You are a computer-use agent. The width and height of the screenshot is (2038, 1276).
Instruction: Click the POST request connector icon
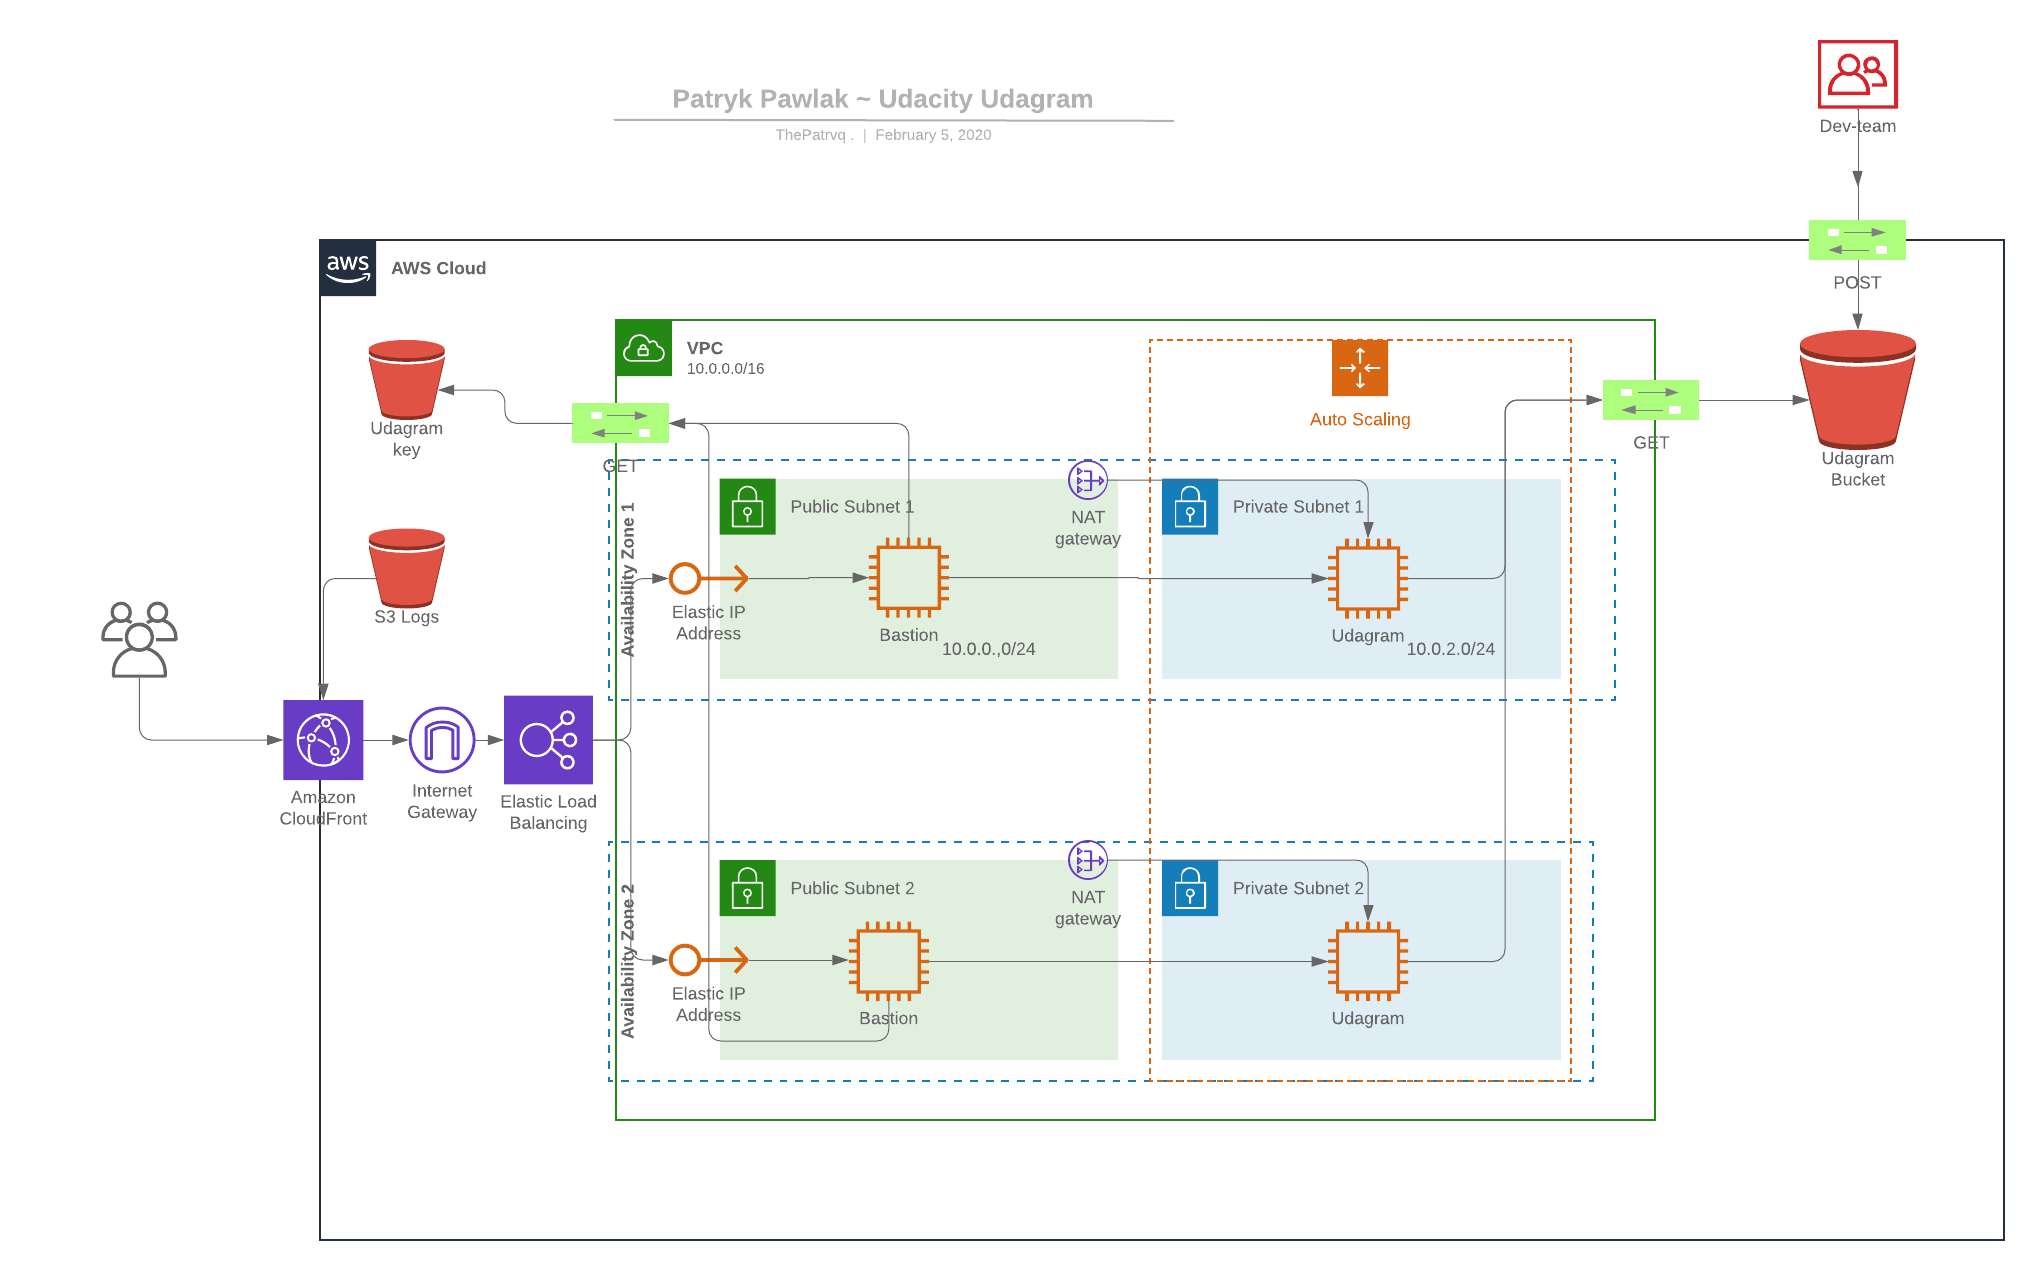[1857, 240]
